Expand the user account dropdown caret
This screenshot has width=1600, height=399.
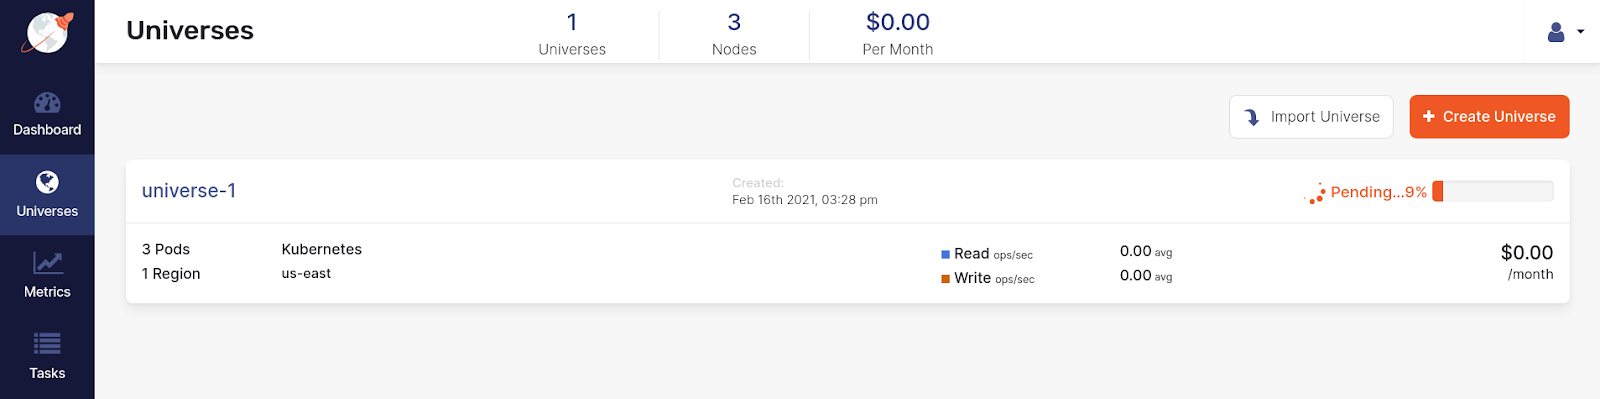[x=1580, y=32]
